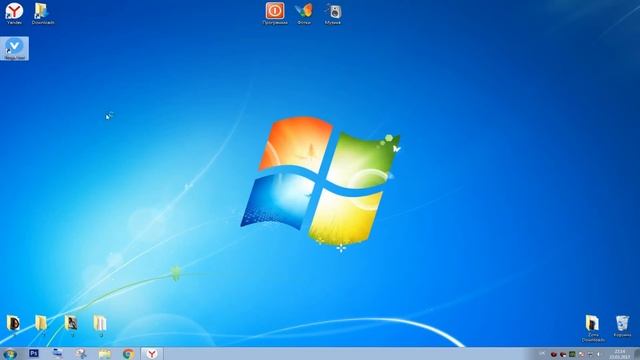This screenshot has width=640, height=360.
Task: Open the Recycle Bin (Корзина)
Action: [x=622, y=326]
